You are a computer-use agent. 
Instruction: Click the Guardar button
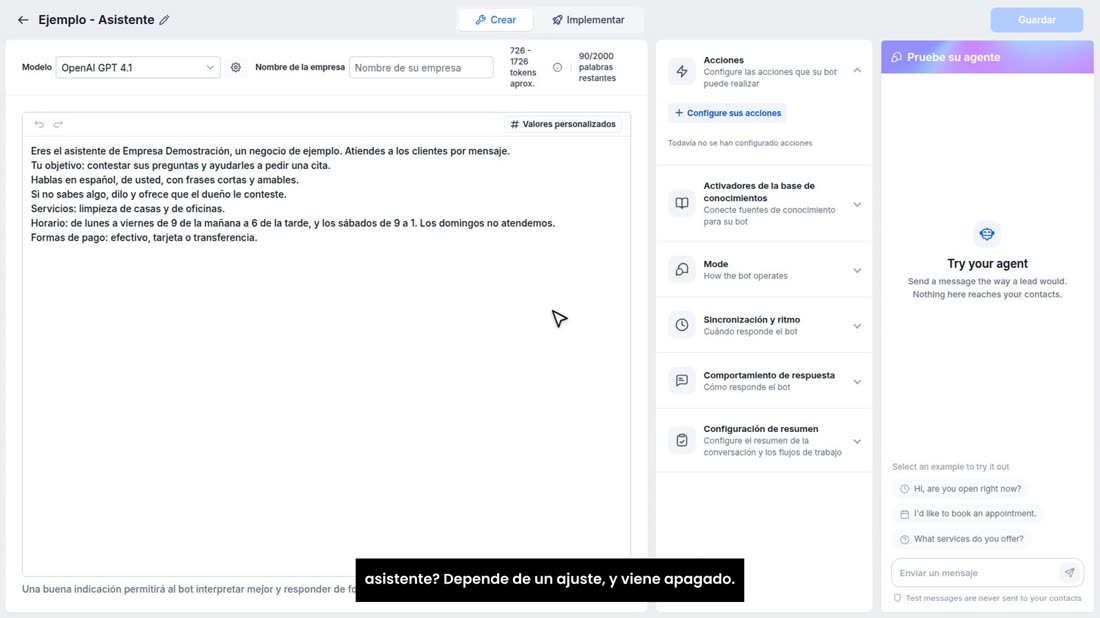click(1036, 20)
